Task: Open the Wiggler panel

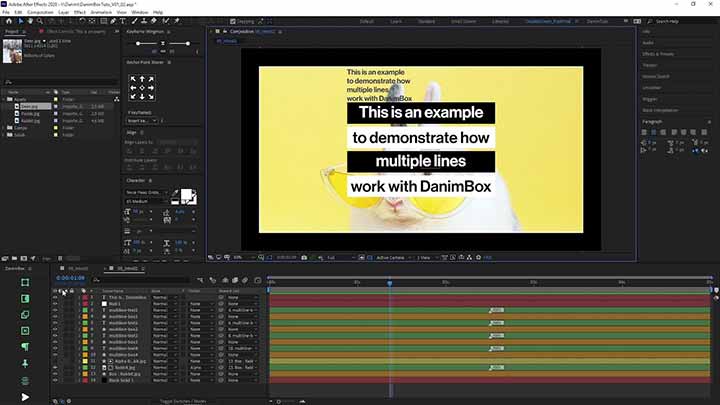Action: (x=650, y=99)
